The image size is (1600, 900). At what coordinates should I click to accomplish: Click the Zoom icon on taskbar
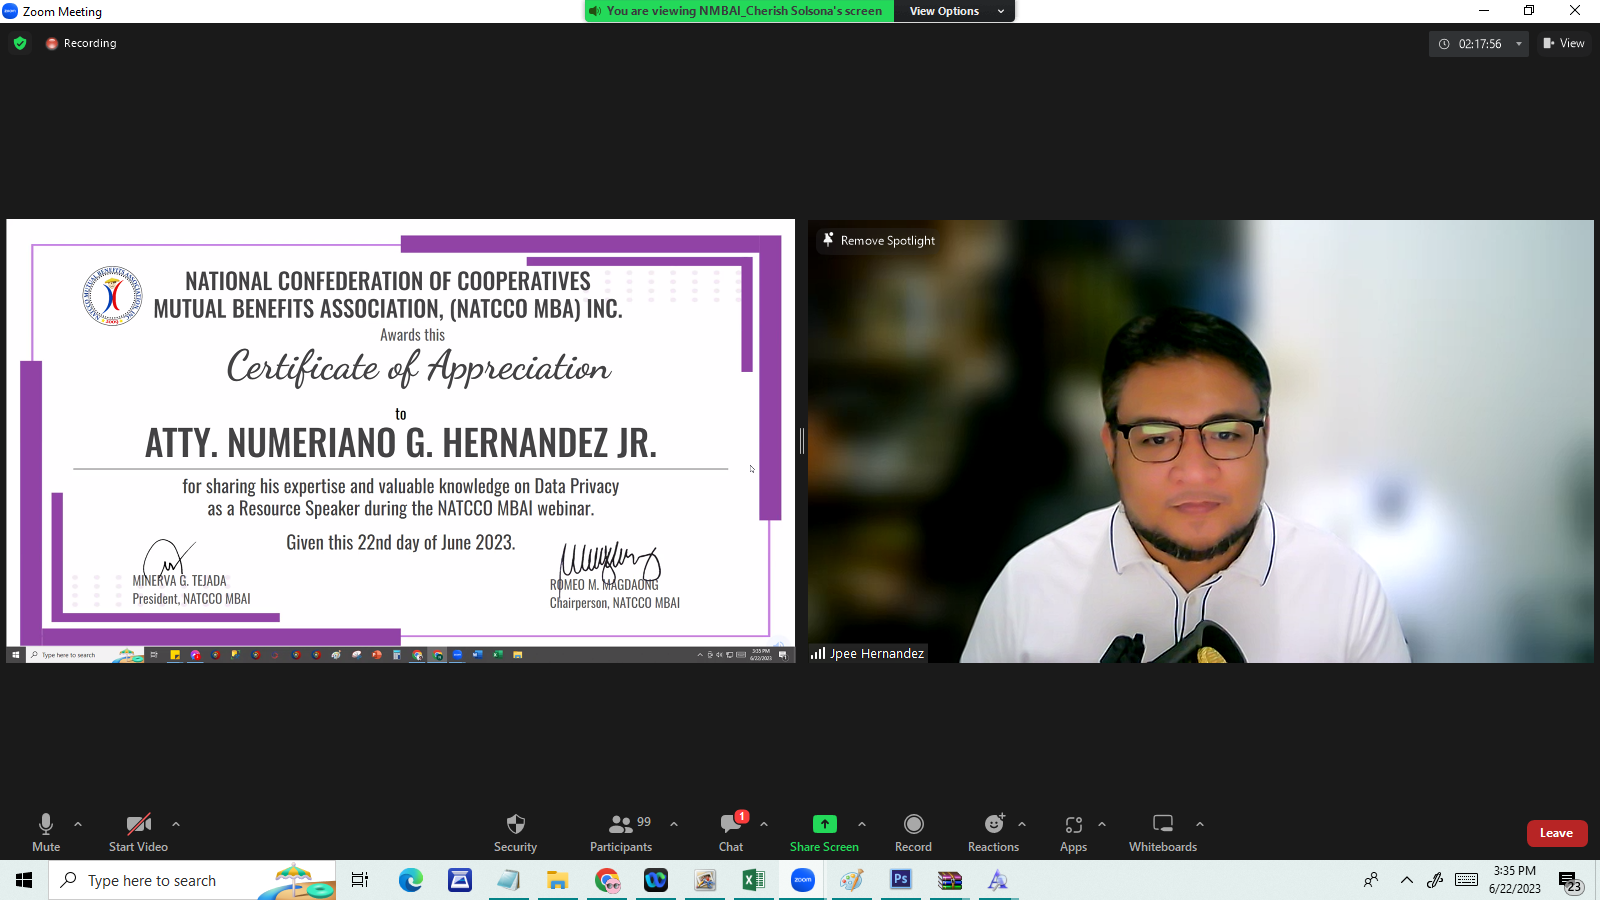803,880
